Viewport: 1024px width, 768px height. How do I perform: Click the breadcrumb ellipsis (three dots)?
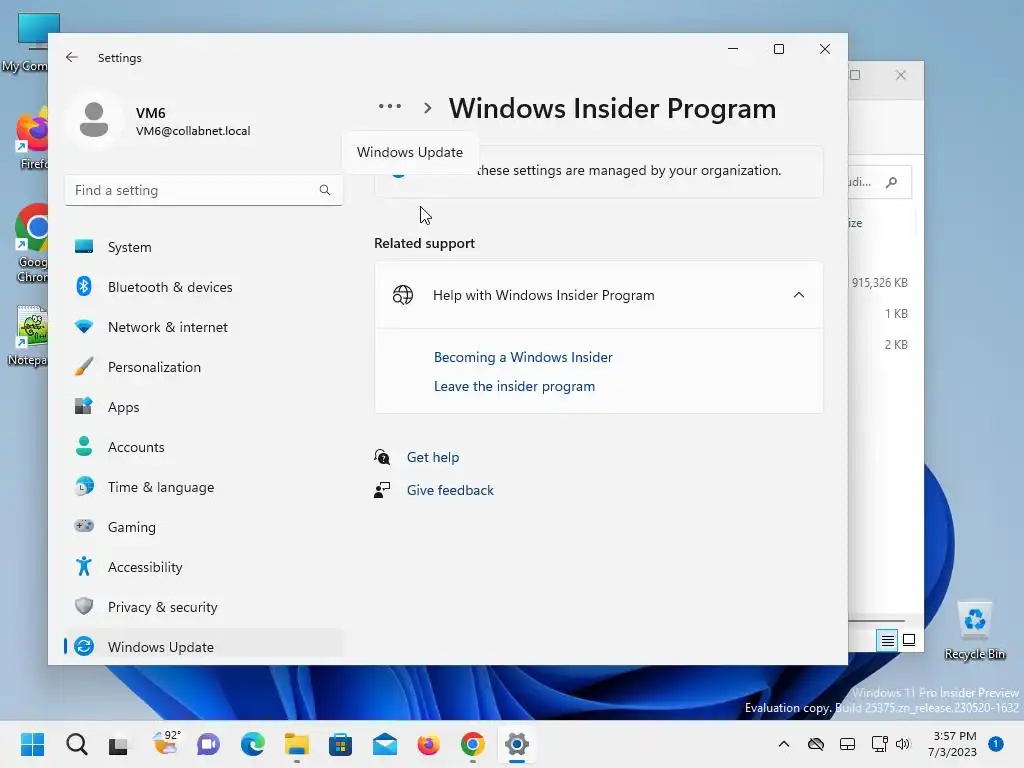(390, 106)
